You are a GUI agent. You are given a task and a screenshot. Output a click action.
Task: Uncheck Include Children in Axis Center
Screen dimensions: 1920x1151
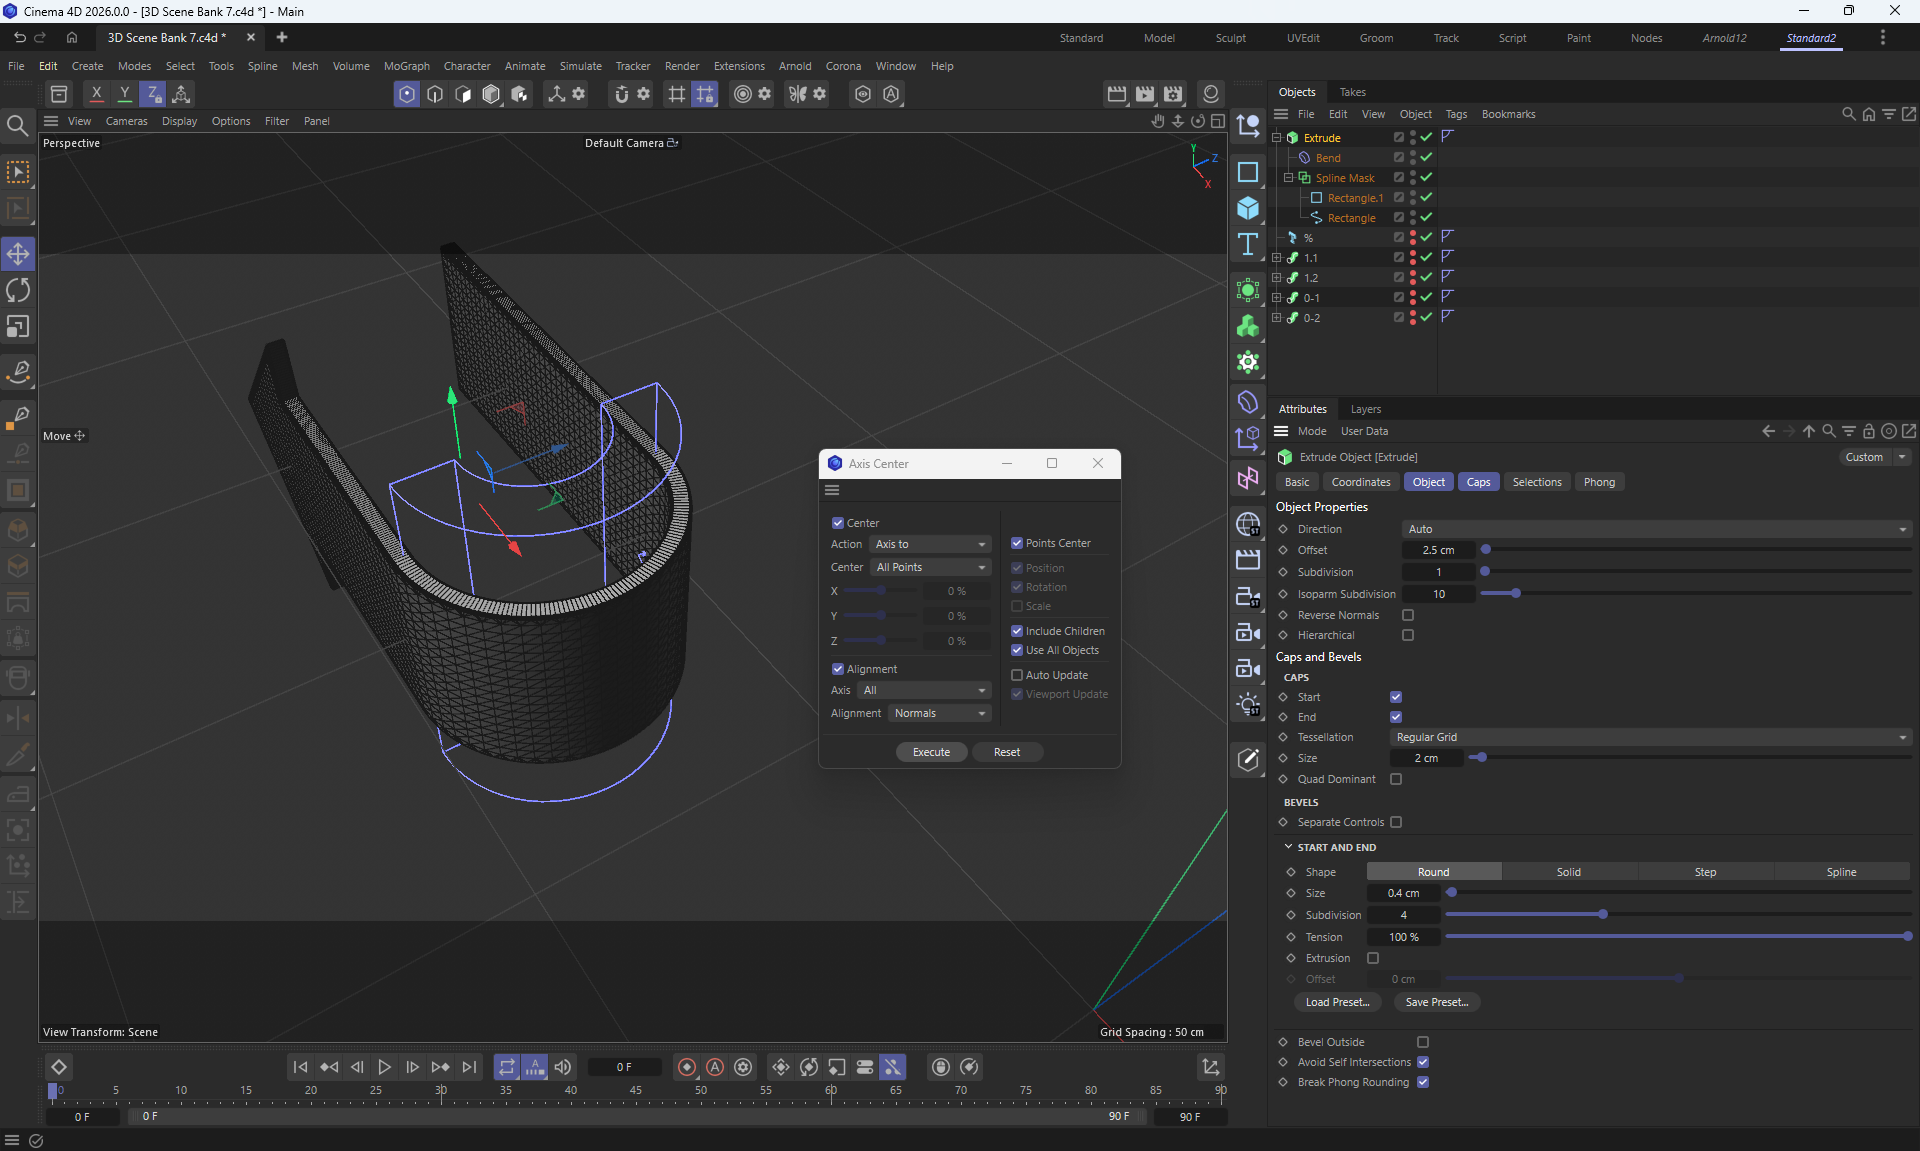pyautogui.click(x=1017, y=631)
